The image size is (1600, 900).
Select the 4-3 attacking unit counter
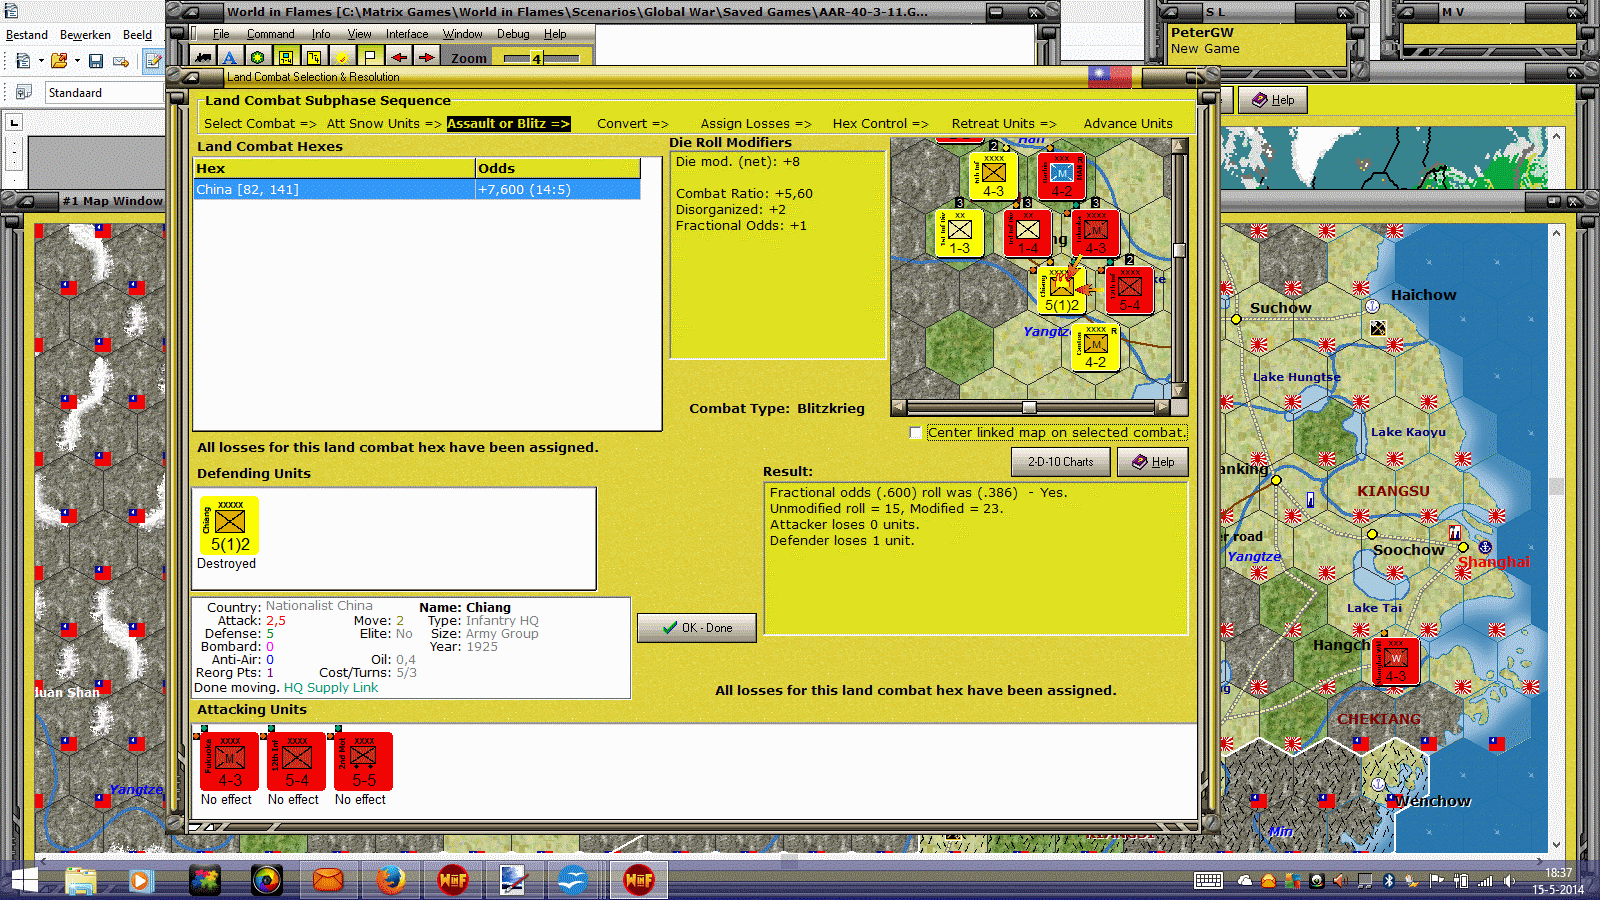click(x=230, y=762)
